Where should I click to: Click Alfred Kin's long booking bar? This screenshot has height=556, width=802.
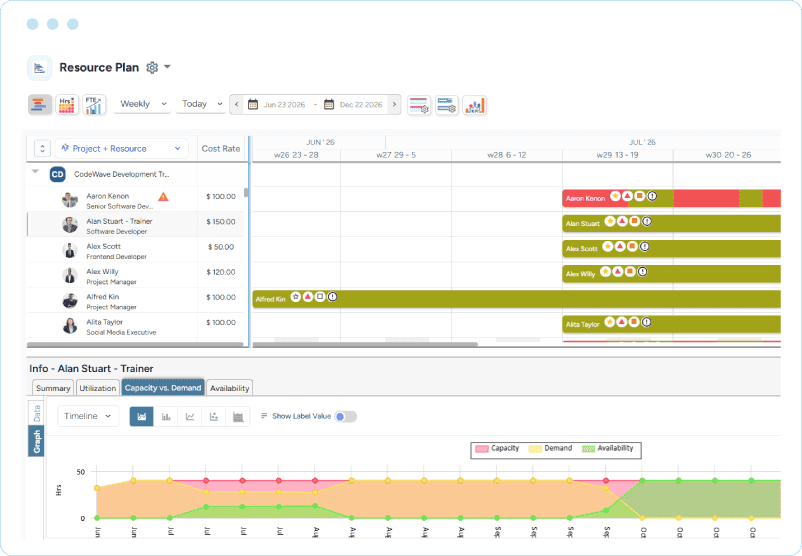(517, 299)
